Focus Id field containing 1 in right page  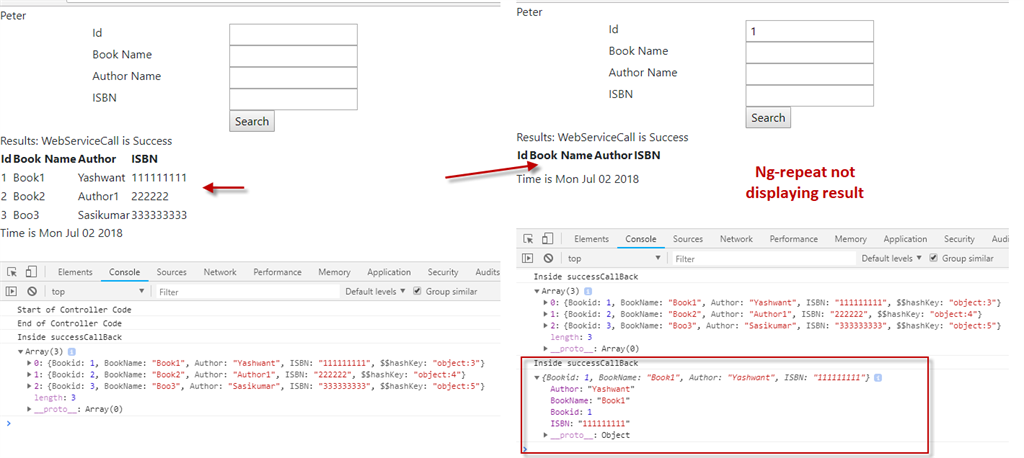point(810,31)
